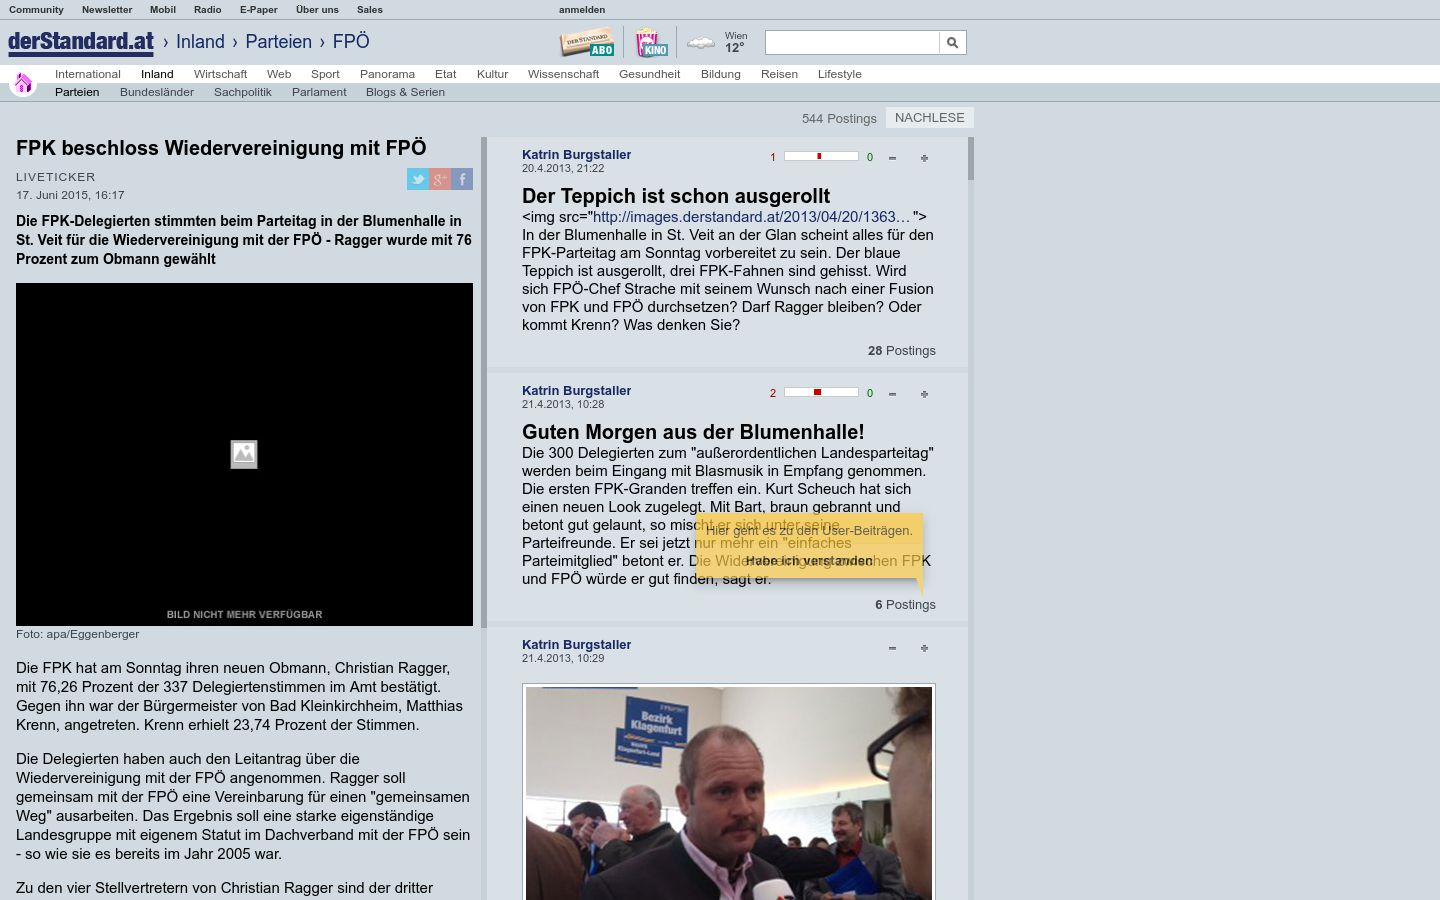Open the Sport menu section

(325, 74)
